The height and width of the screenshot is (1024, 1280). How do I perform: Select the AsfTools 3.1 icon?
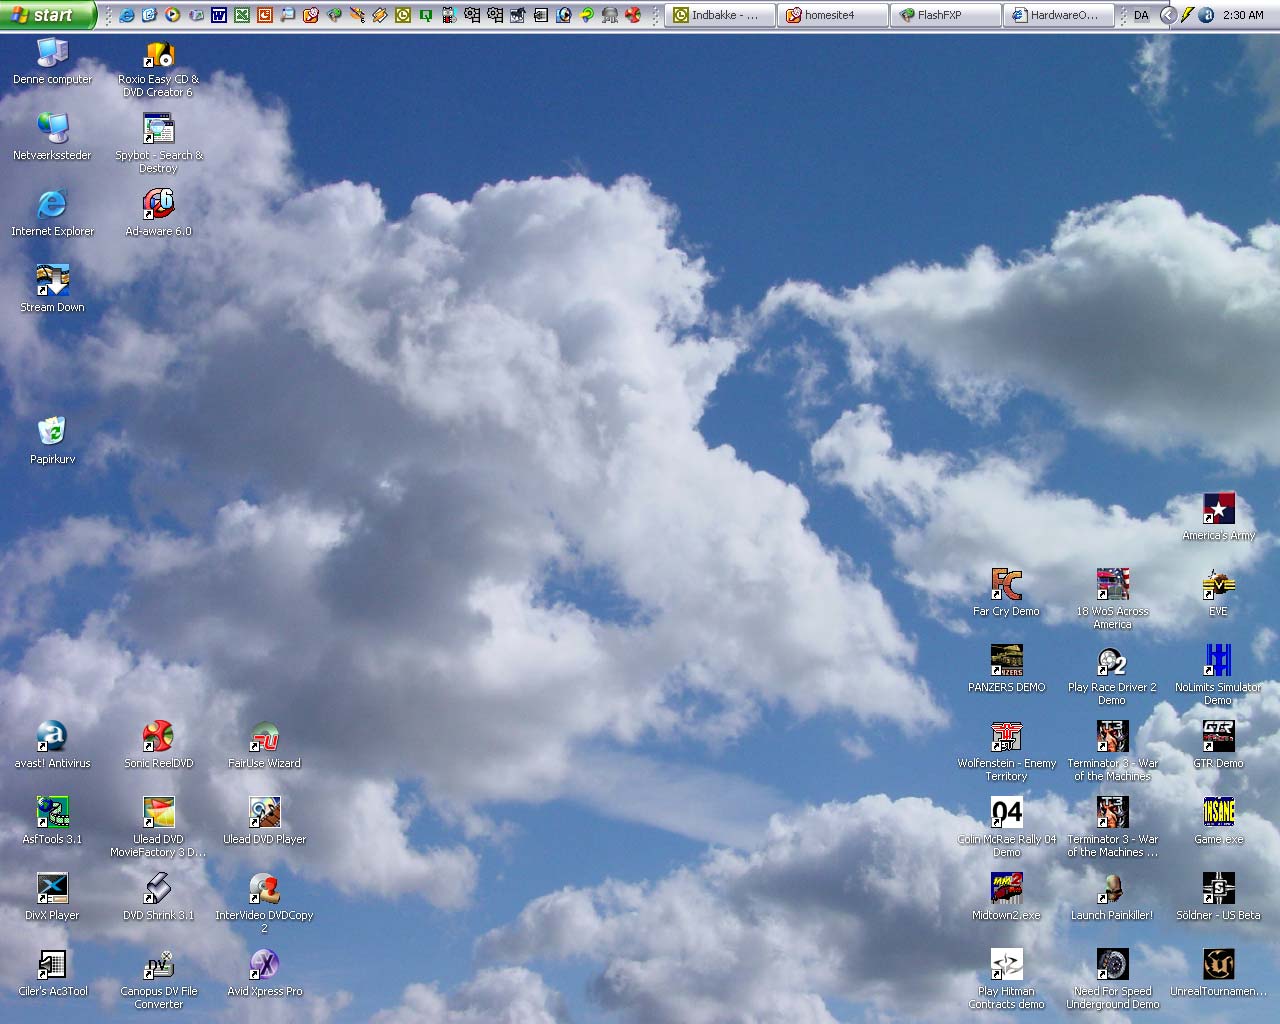coord(52,822)
